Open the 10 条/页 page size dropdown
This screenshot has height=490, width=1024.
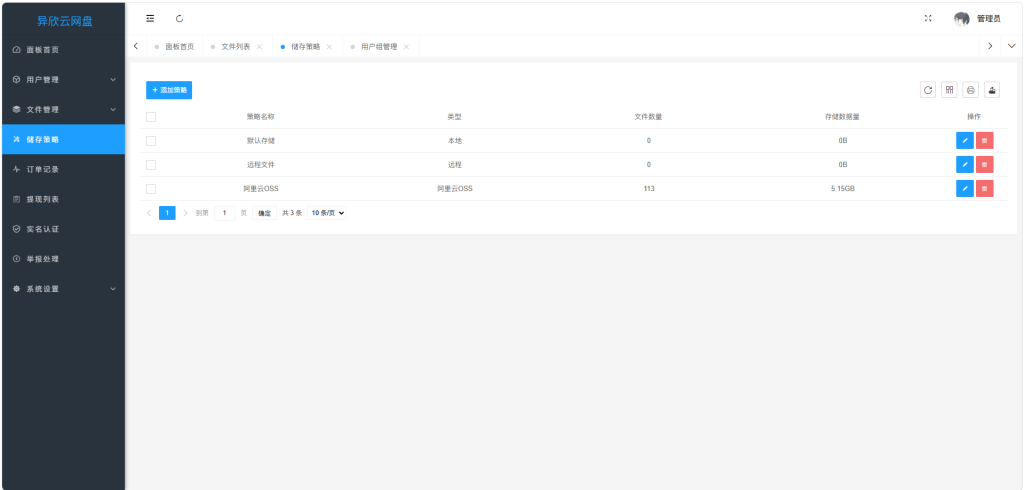pos(328,213)
